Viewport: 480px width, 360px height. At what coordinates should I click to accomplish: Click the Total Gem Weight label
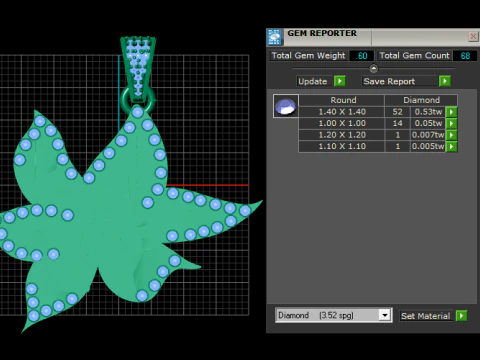pyautogui.click(x=308, y=56)
